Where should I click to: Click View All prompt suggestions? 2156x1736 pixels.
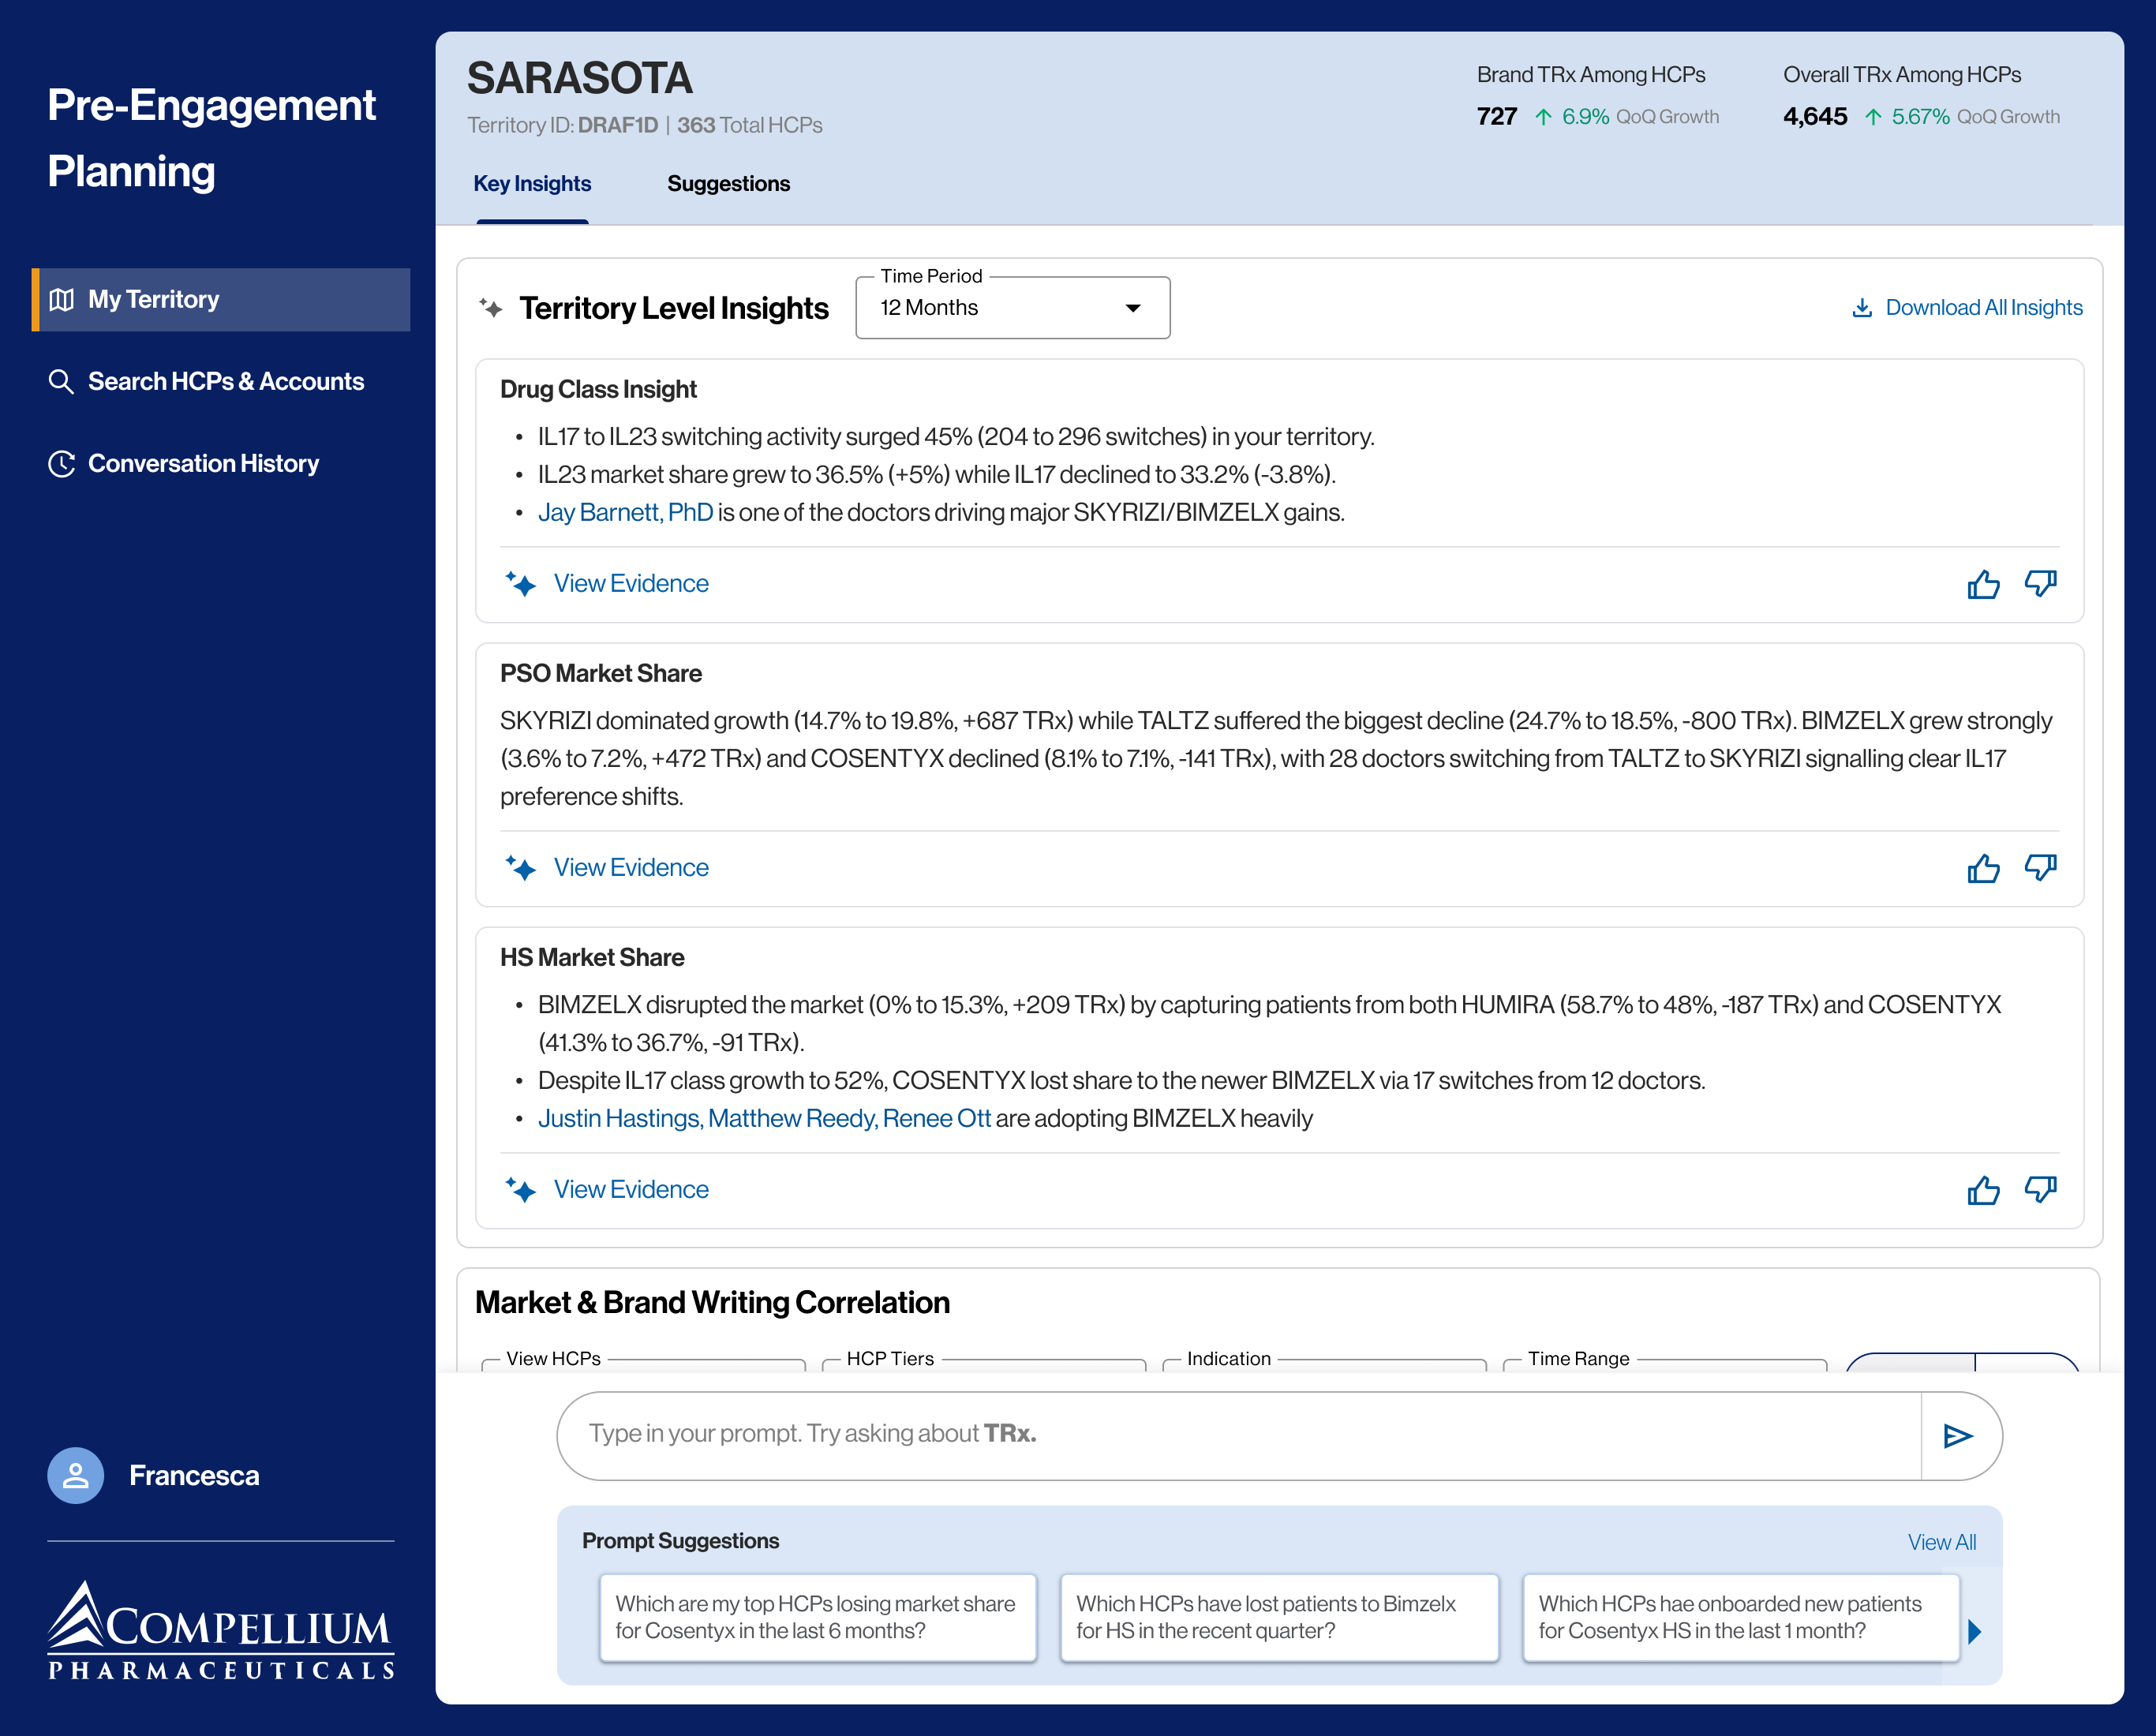point(1941,1542)
